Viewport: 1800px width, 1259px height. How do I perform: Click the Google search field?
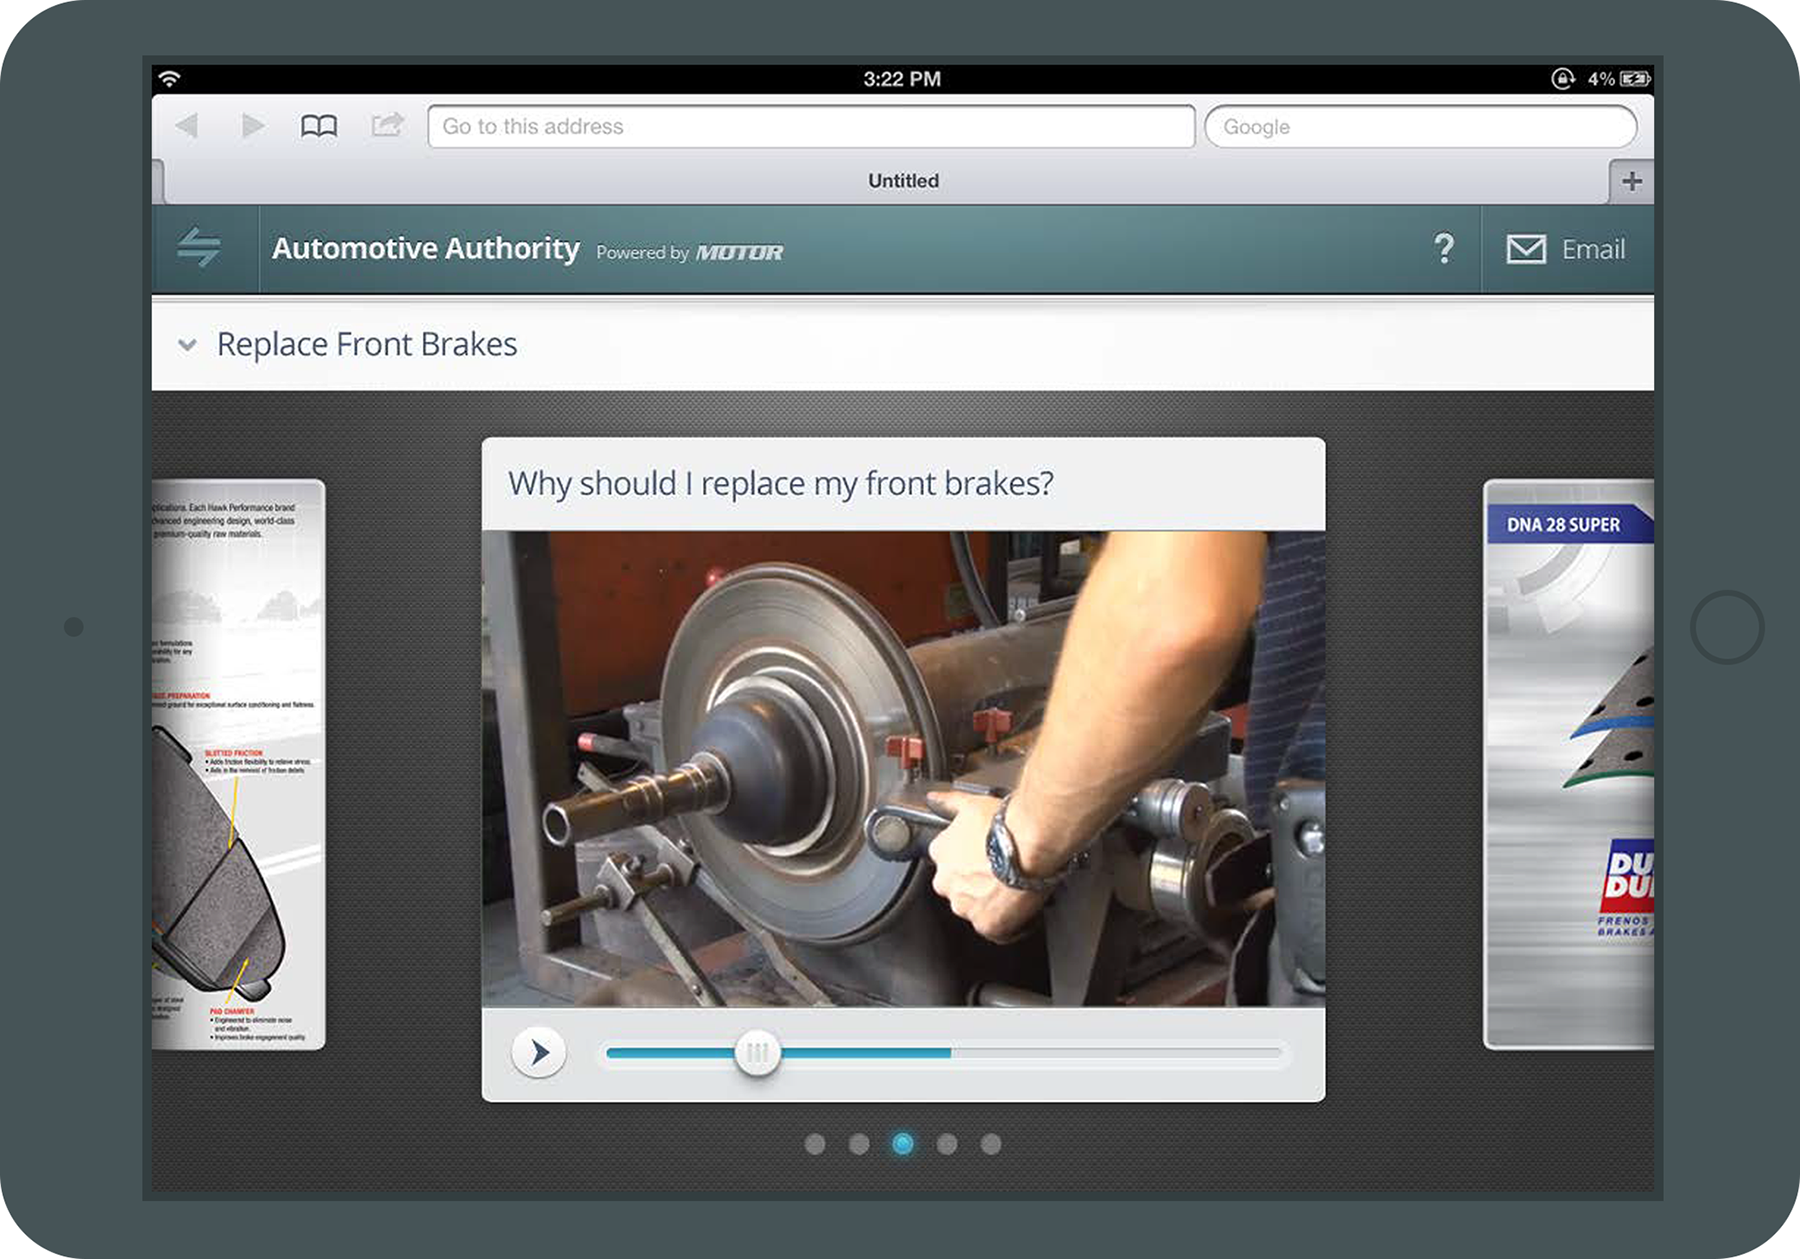pyautogui.click(x=1420, y=127)
